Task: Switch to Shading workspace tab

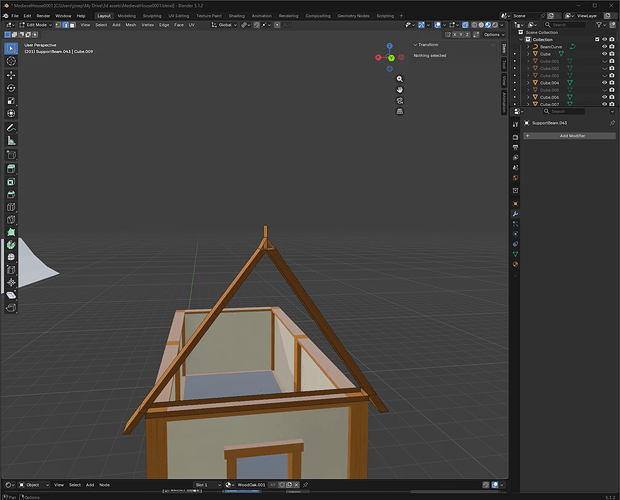Action: point(236,16)
